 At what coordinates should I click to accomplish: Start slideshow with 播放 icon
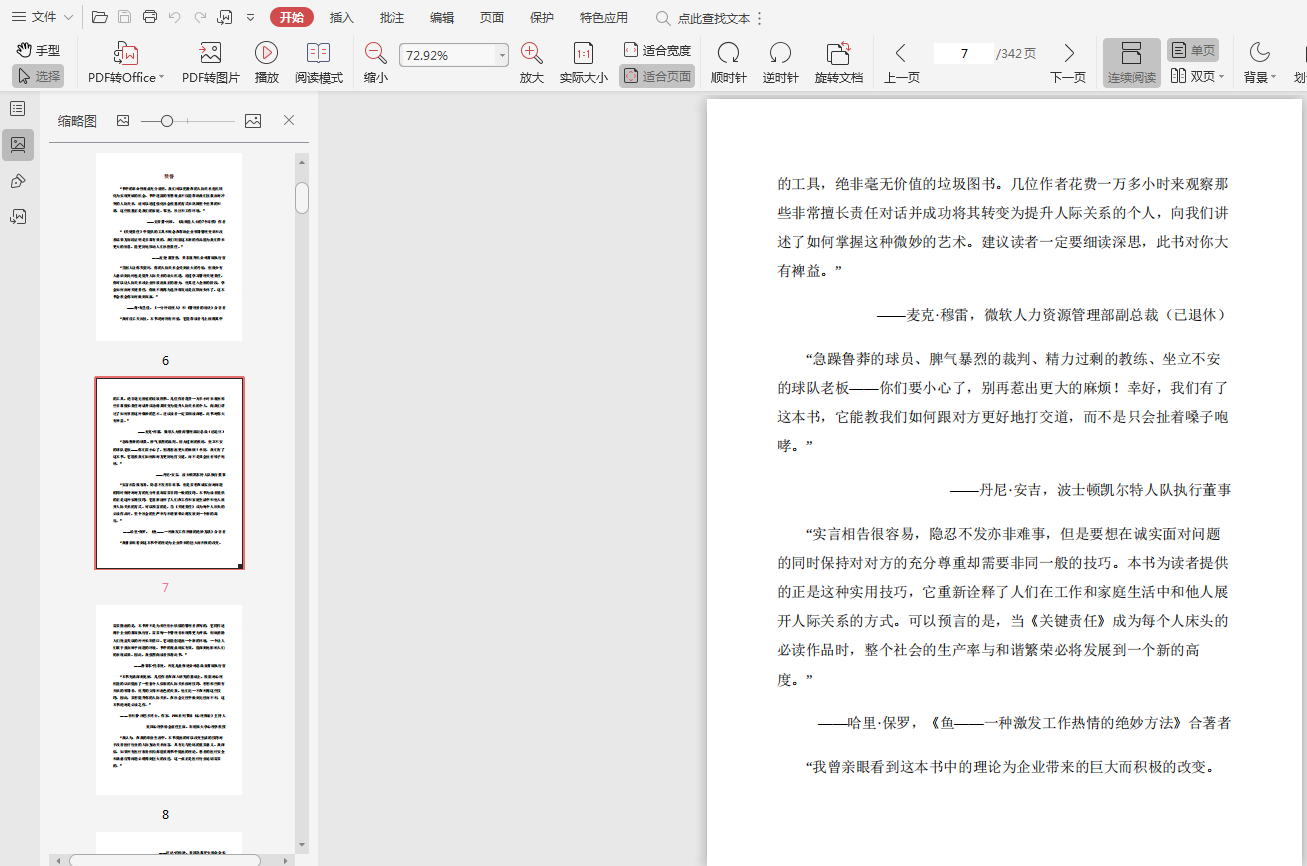[x=266, y=54]
